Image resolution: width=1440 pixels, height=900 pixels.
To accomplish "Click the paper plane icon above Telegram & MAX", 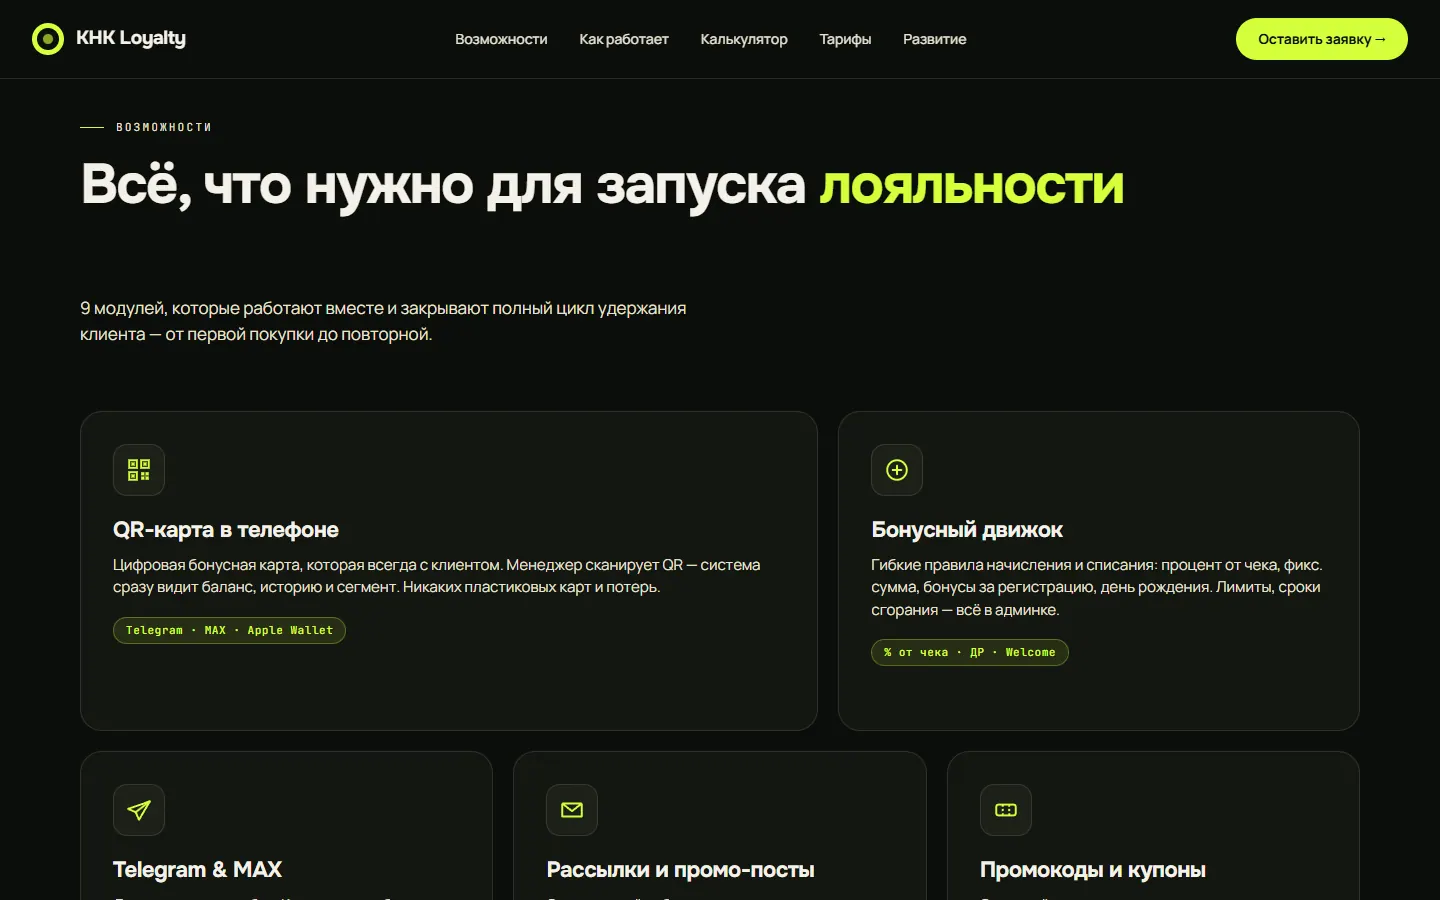I will [139, 810].
